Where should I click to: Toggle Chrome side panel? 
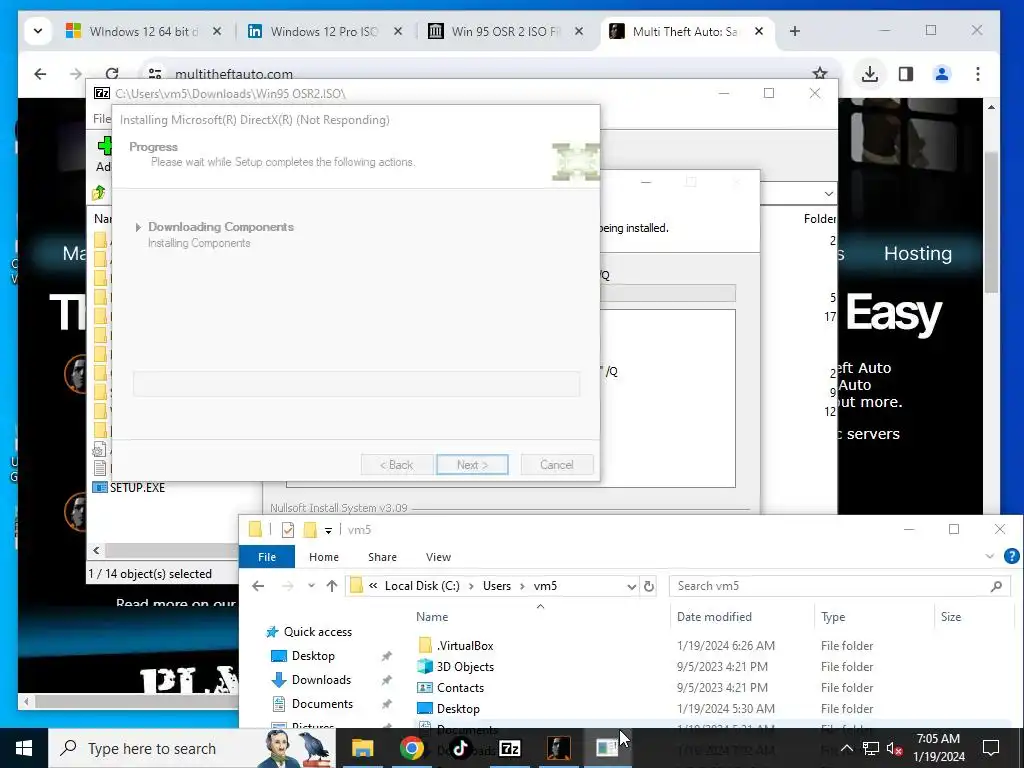(x=906, y=74)
